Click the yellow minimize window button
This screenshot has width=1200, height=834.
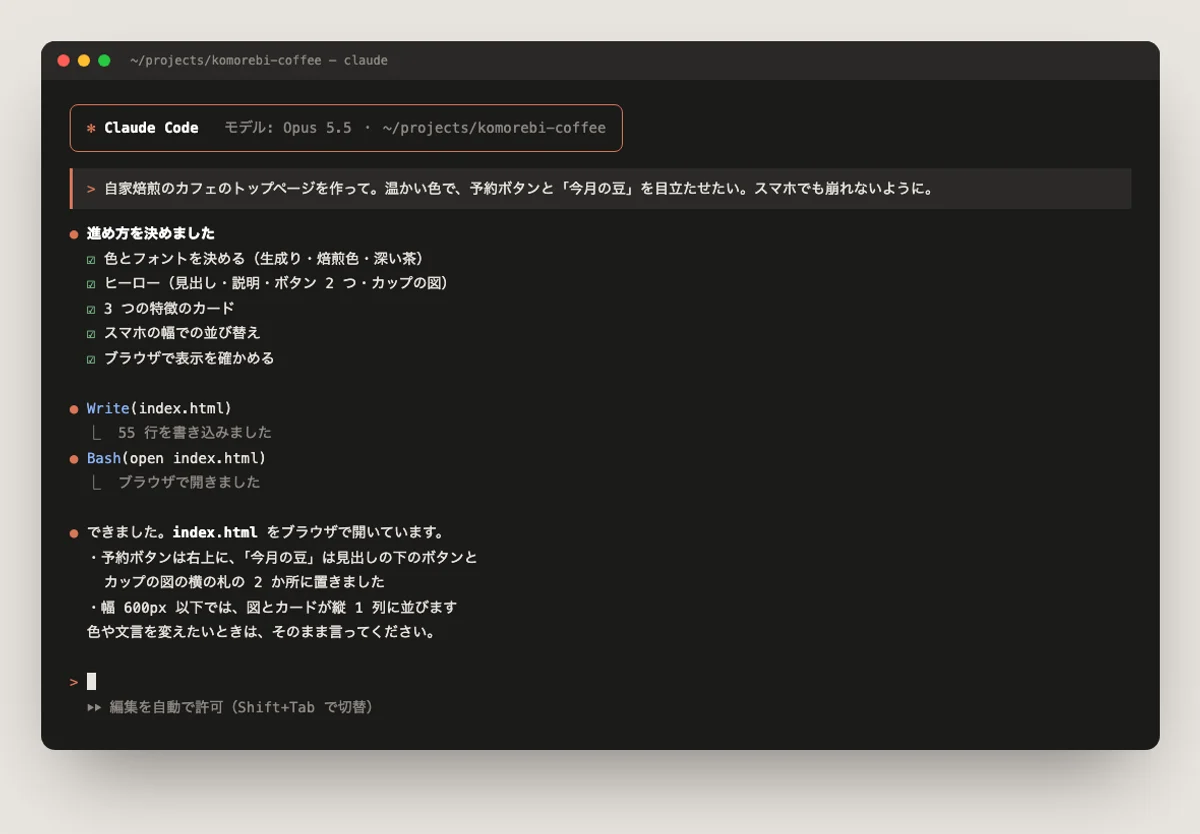point(84,61)
